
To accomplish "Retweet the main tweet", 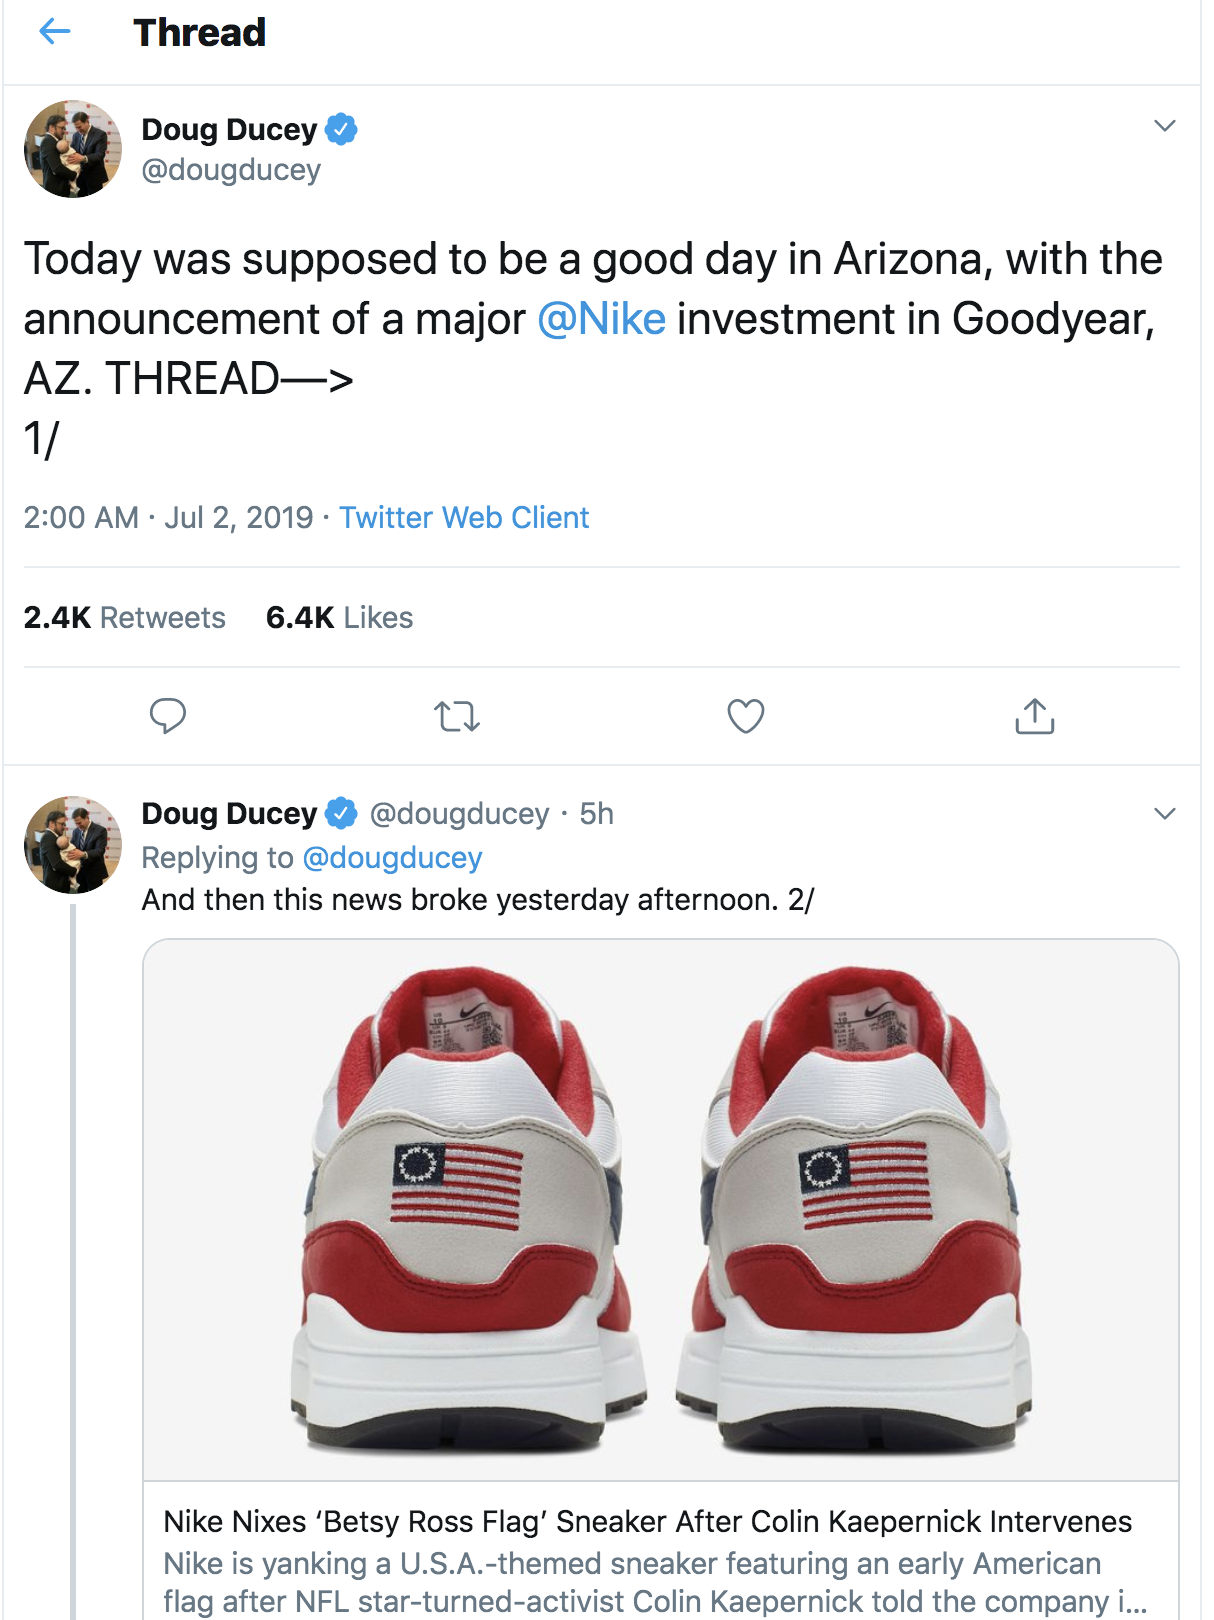I will [457, 716].
